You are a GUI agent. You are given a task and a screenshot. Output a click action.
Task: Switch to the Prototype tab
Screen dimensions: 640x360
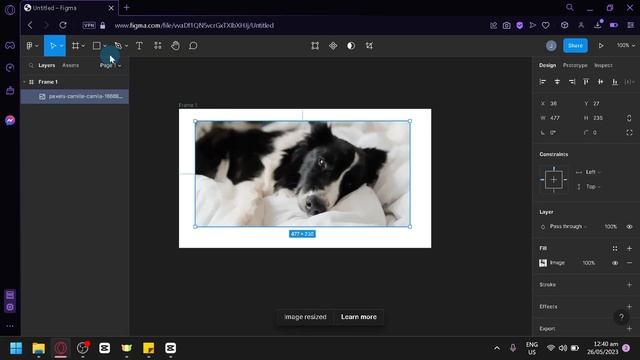coord(575,65)
